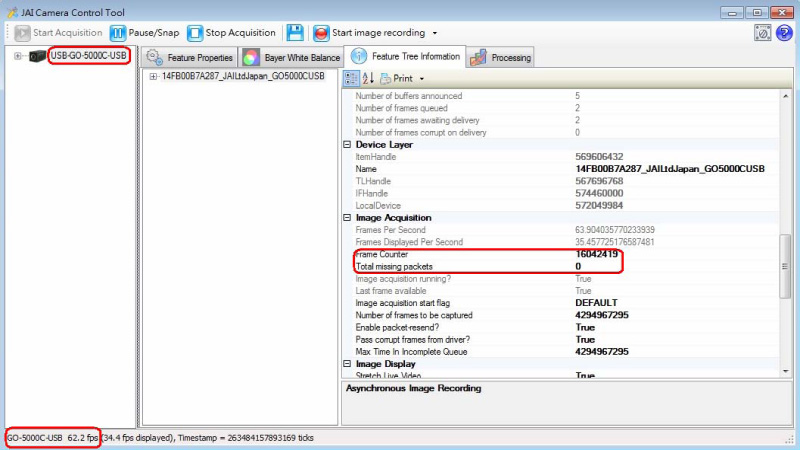
Task: Click the property grid vertical scrollbar thumb
Action: click(x=785, y=265)
